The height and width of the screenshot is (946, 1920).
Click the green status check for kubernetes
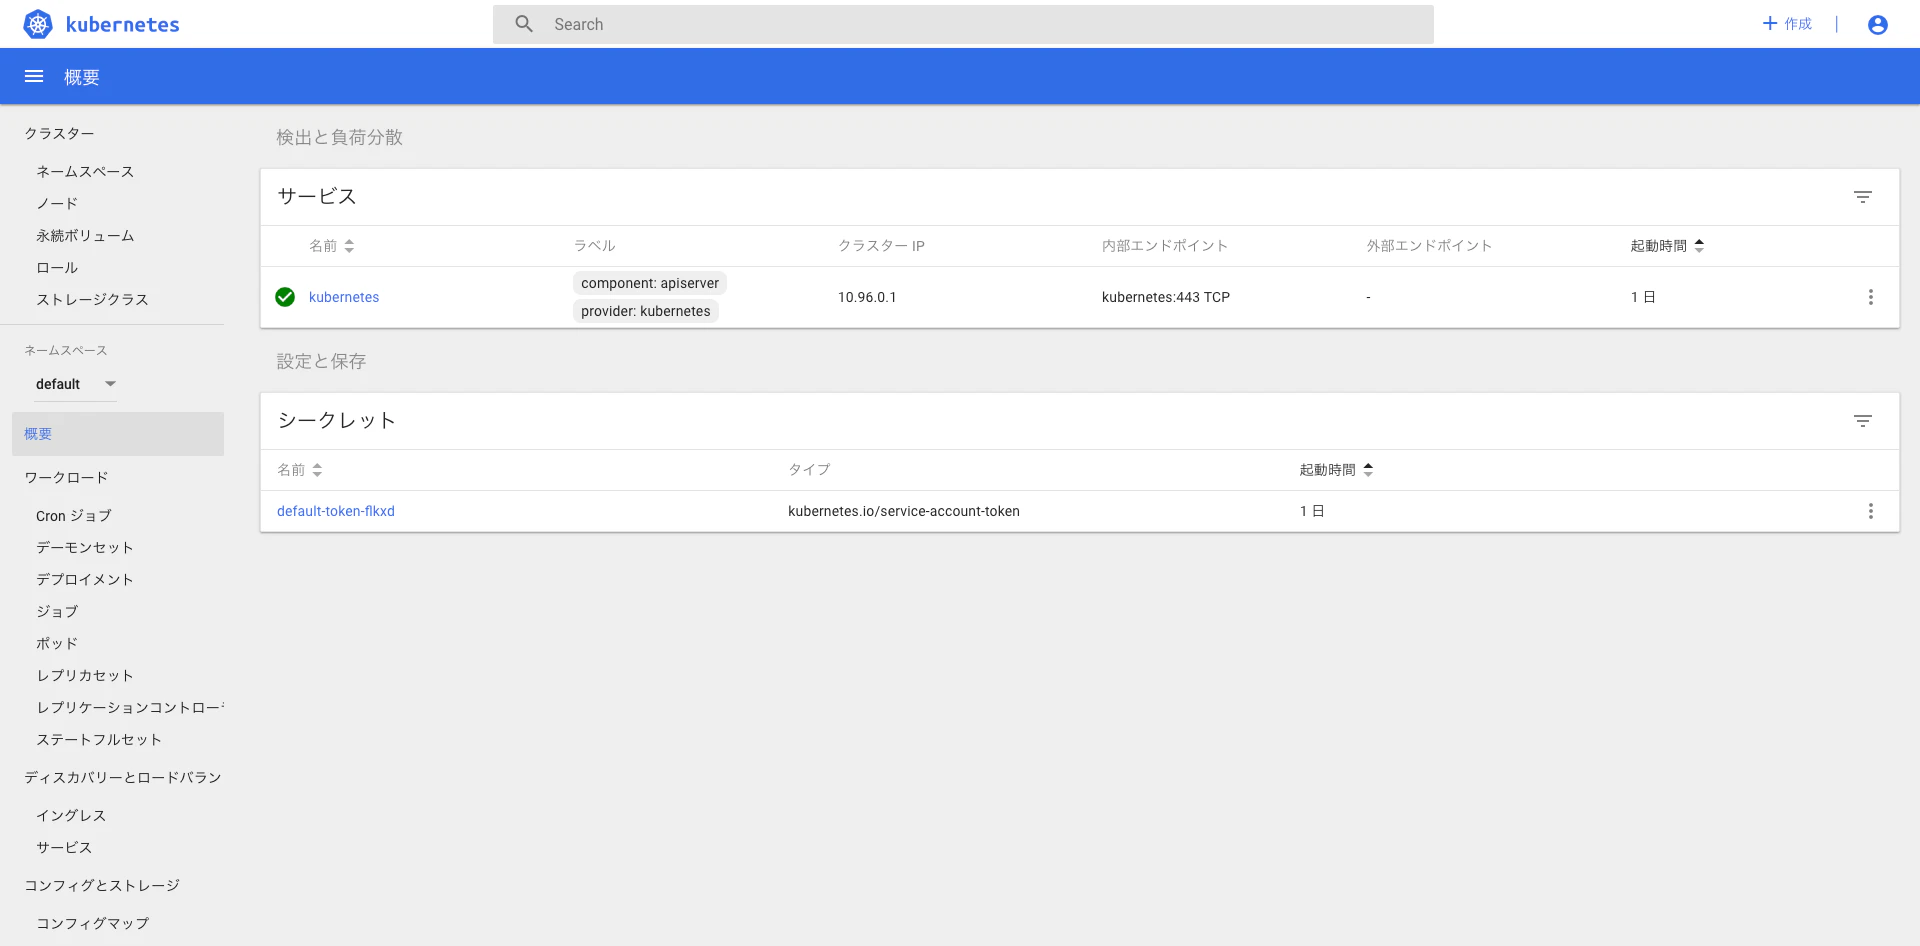[285, 297]
